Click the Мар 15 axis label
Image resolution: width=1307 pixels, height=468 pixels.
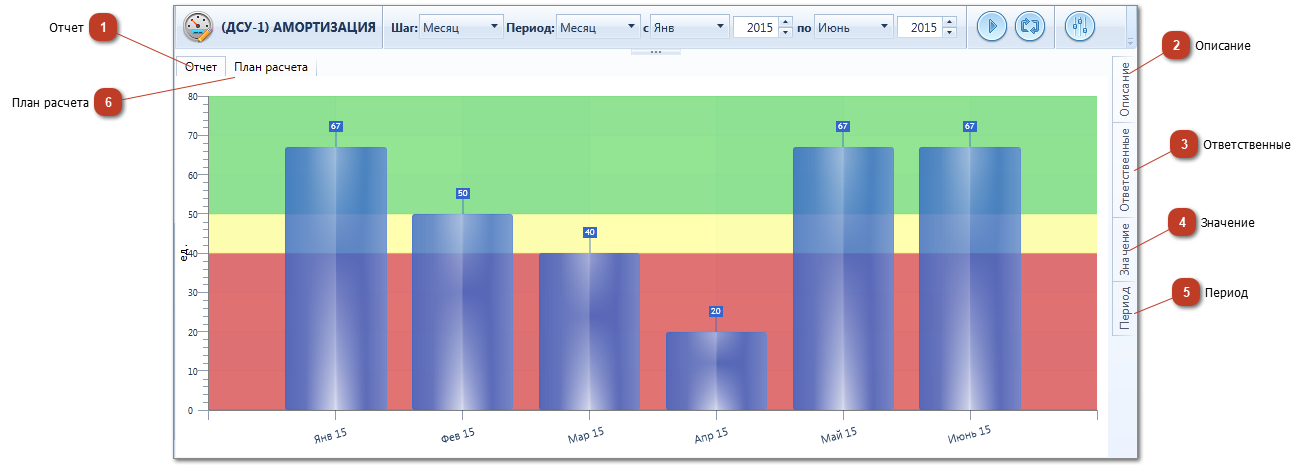click(x=585, y=434)
